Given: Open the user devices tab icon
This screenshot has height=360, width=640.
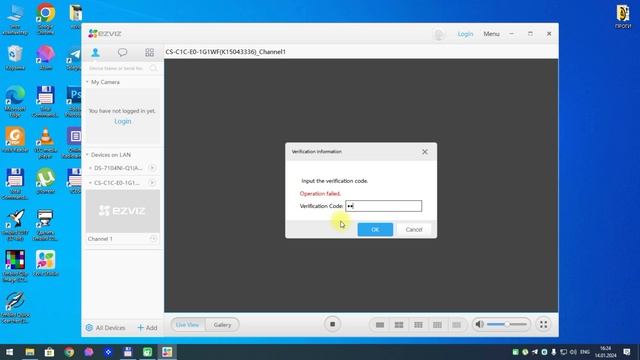Looking at the screenshot, I should (x=96, y=52).
